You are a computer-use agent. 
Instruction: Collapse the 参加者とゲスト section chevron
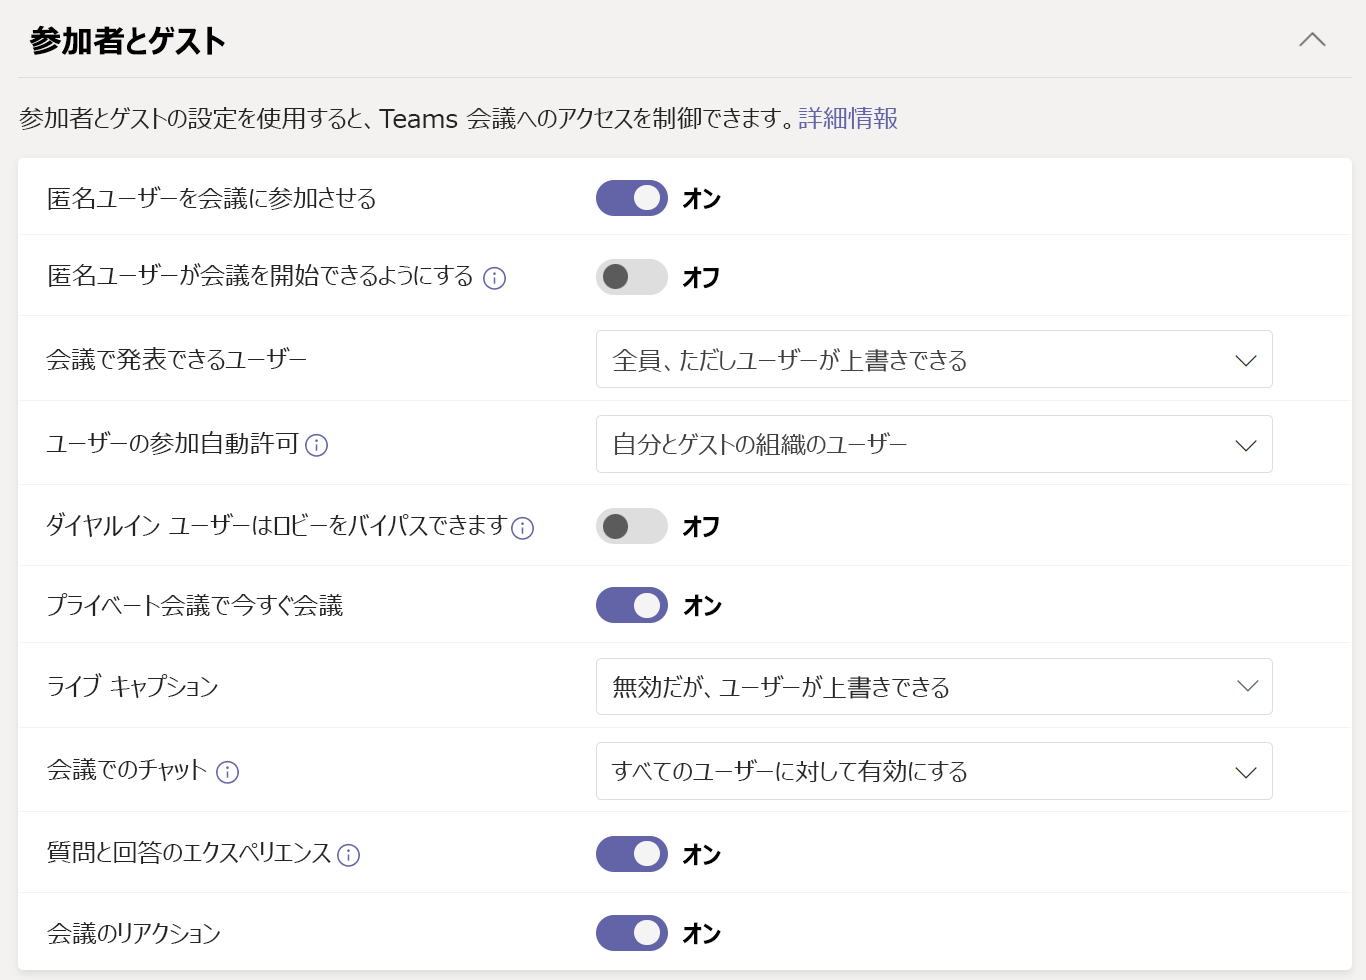point(1312,40)
